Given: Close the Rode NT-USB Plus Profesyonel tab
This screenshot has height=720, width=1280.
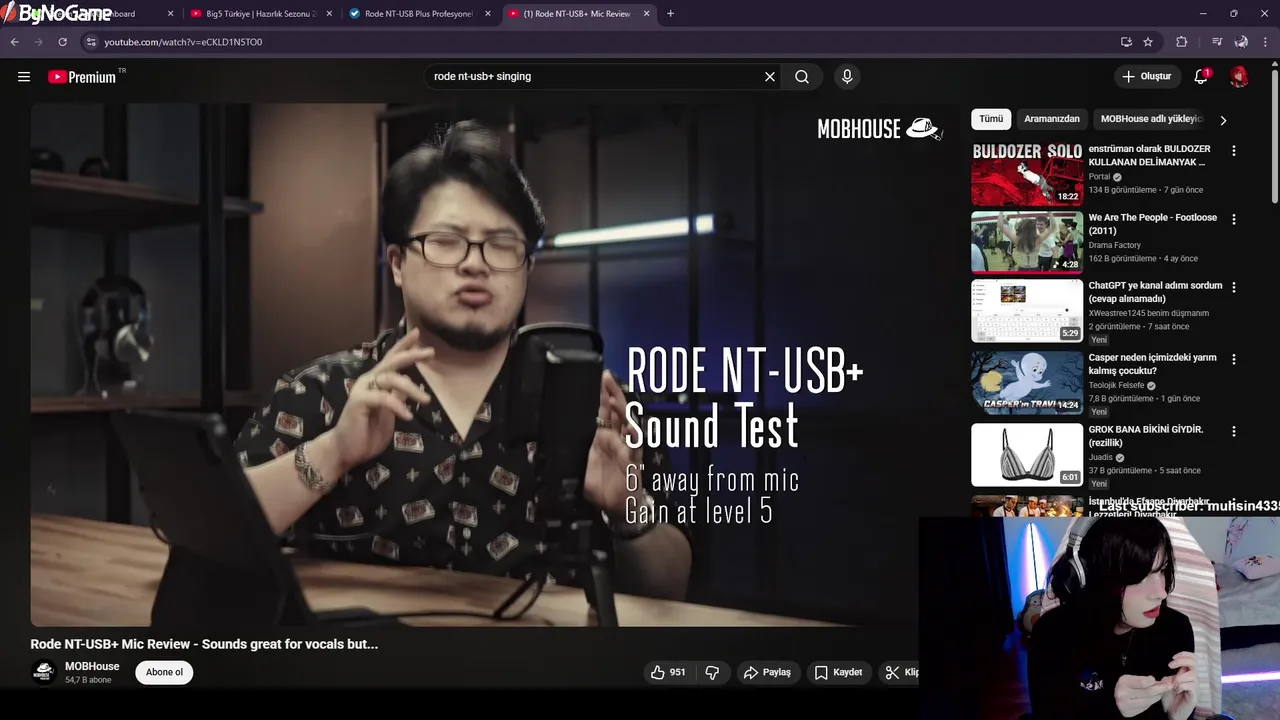Looking at the screenshot, I should (x=488, y=14).
